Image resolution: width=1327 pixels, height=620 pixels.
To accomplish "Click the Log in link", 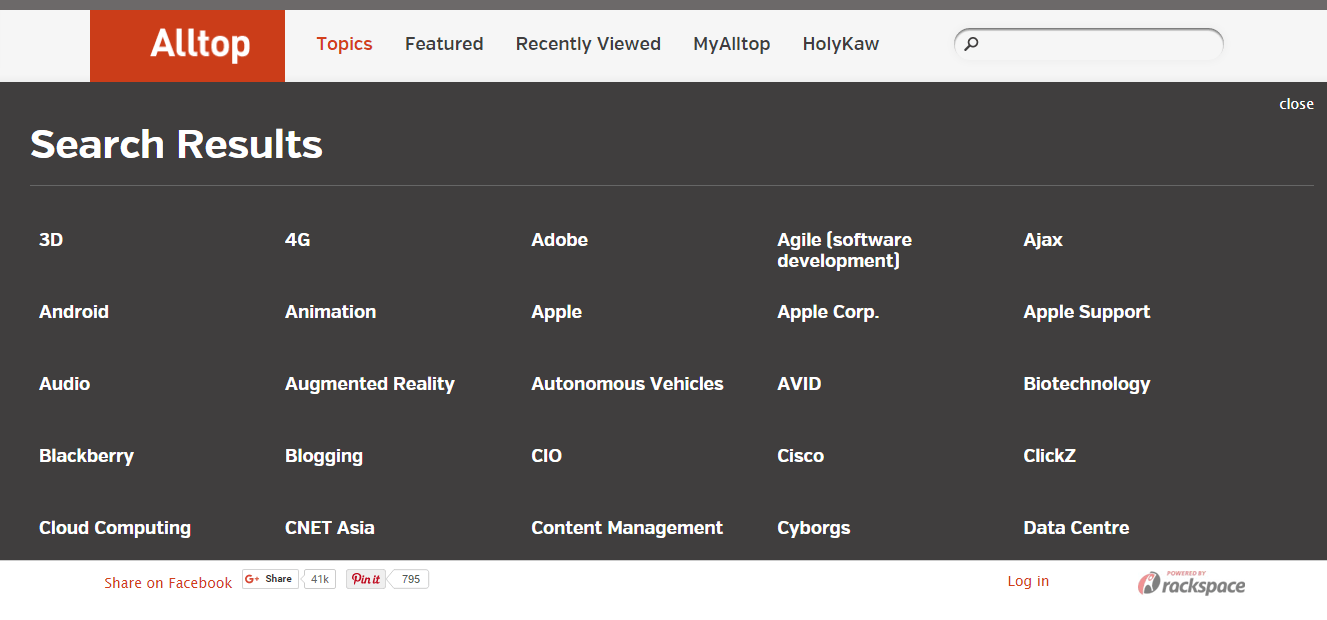I will [1028, 581].
